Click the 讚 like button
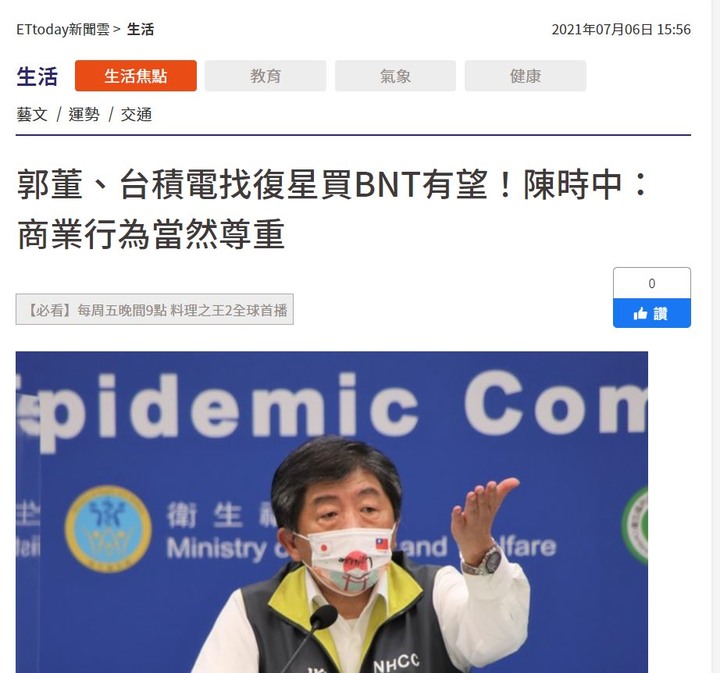This screenshot has width=720, height=673. click(x=652, y=313)
